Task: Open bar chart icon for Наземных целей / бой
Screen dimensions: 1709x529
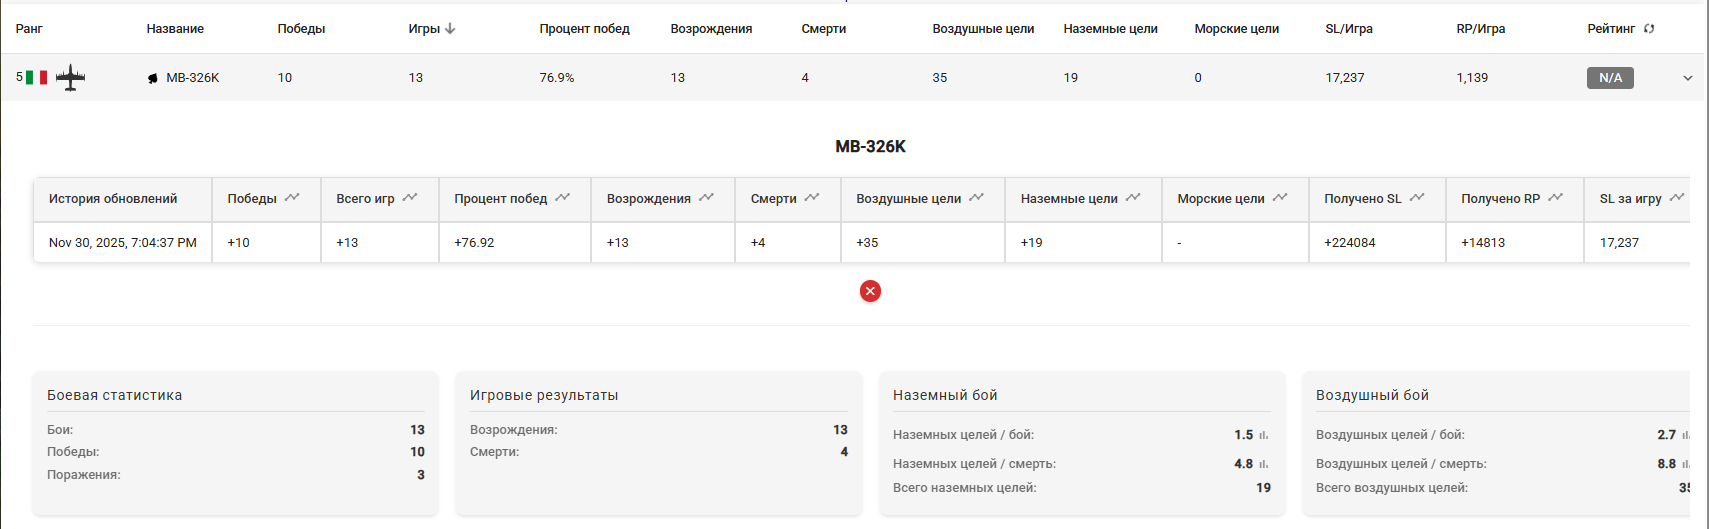Action: tap(1264, 435)
